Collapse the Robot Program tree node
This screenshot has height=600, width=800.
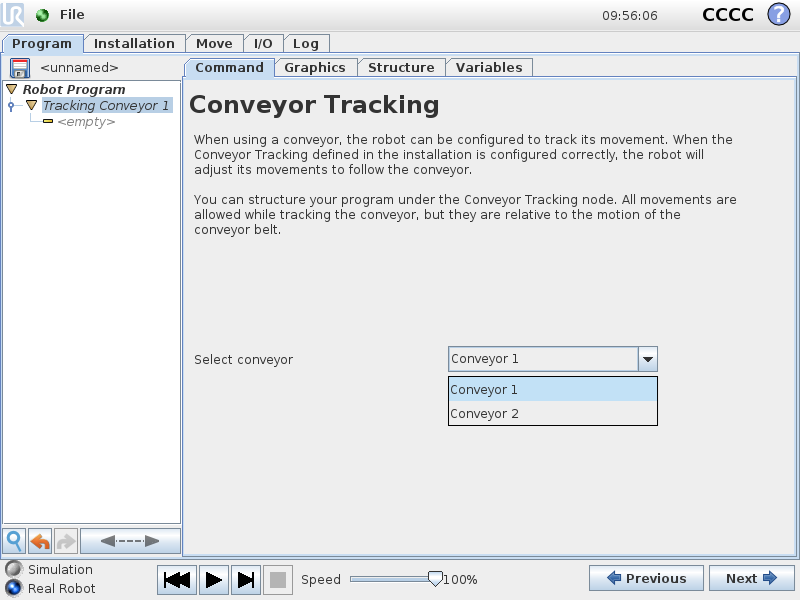click(x=12, y=89)
